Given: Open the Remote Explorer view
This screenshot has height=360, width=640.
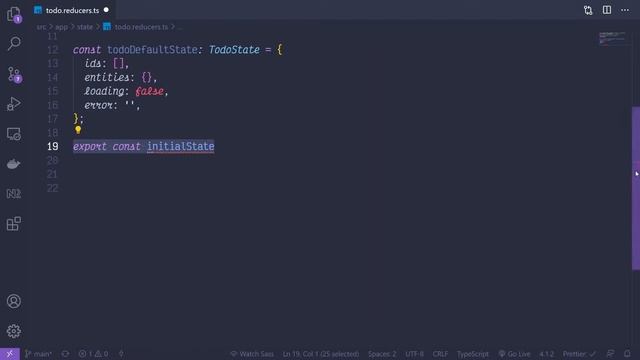Looking at the screenshot, I should click(13, 134).
